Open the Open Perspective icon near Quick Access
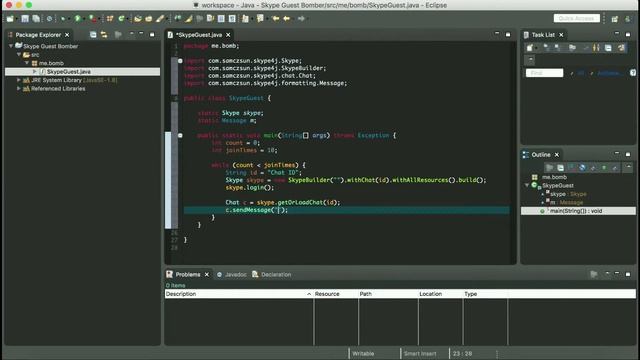Viewport: 640px width, 360px height. tap(615, 19)
